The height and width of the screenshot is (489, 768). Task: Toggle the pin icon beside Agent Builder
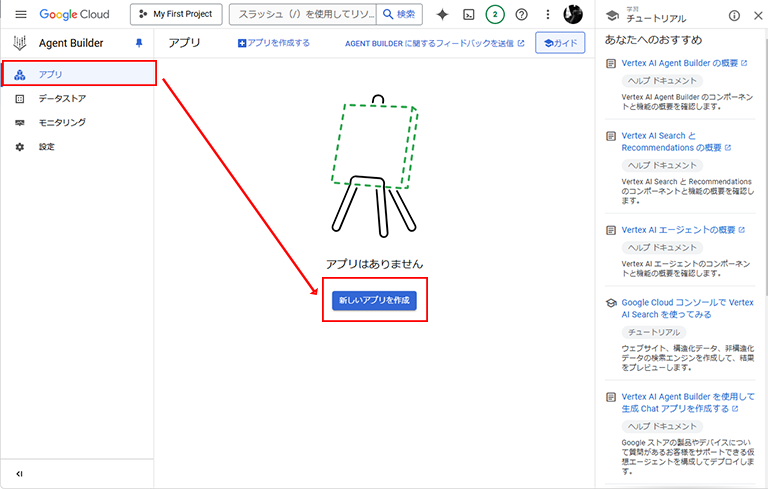click(x=139, y=43)
